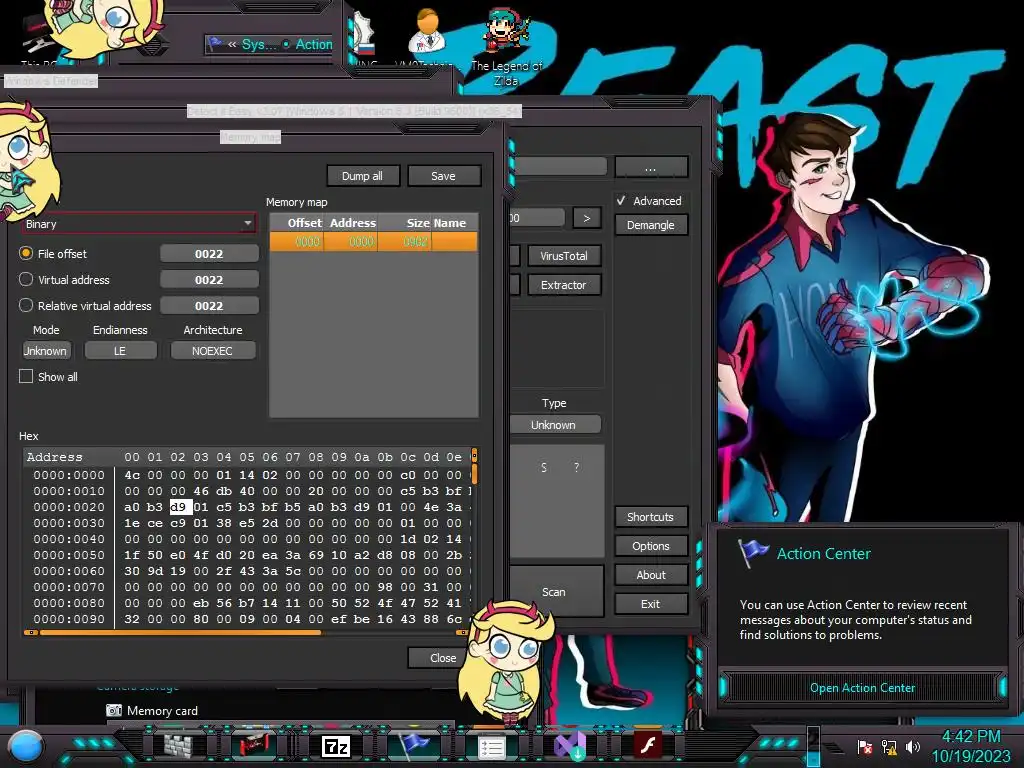The image size is (1024, 768).
Task: Click the Address column header in Memory map table
Action: click(353, 223)
